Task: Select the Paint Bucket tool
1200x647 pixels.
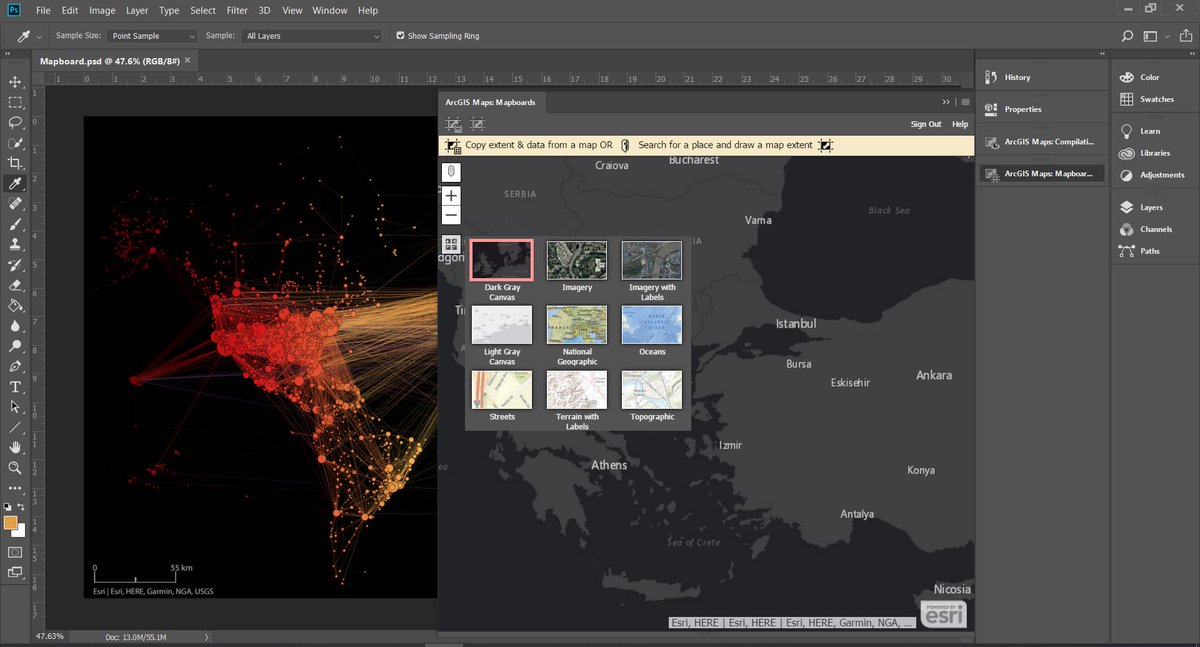Action: coord(15,306)
